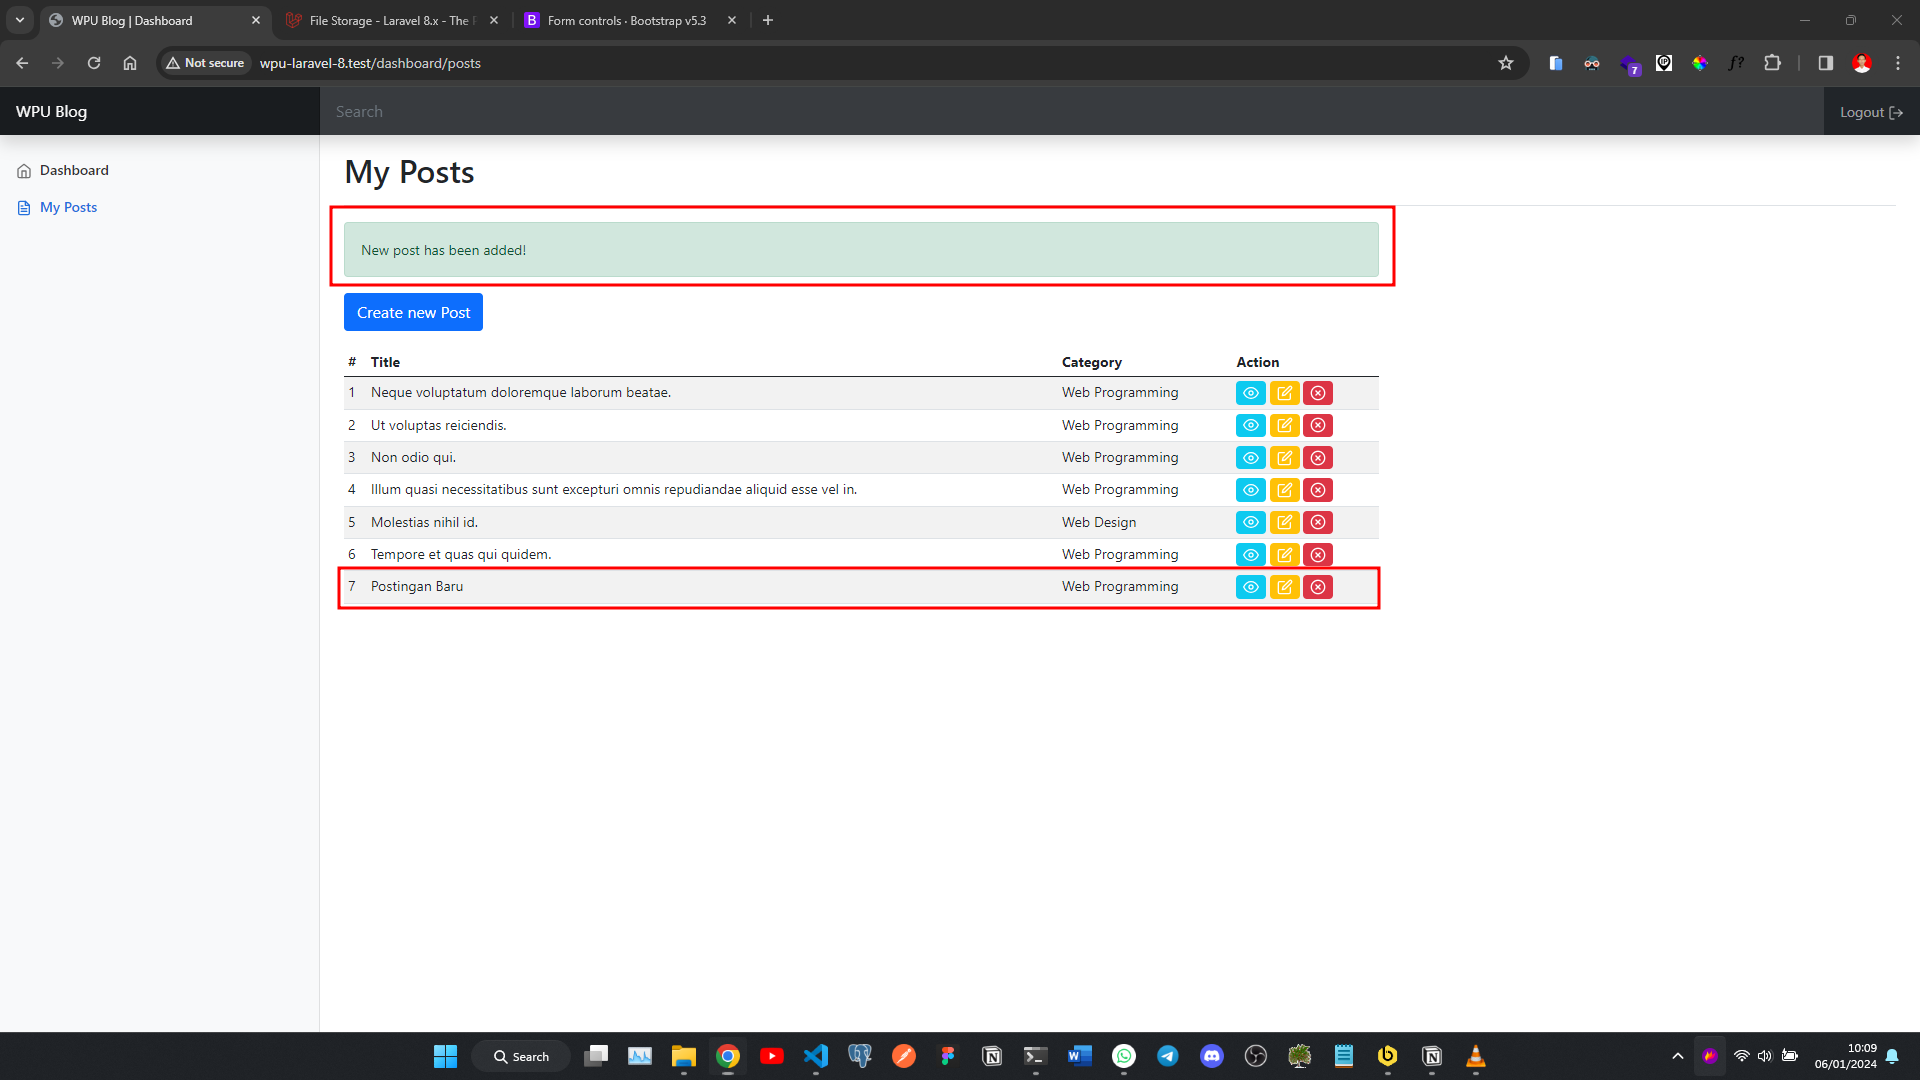Viewport: 1920px width, 1080px height.
Task: View 'Molestias nihil id.' with eye icon
Action: tap(1250, 522)
